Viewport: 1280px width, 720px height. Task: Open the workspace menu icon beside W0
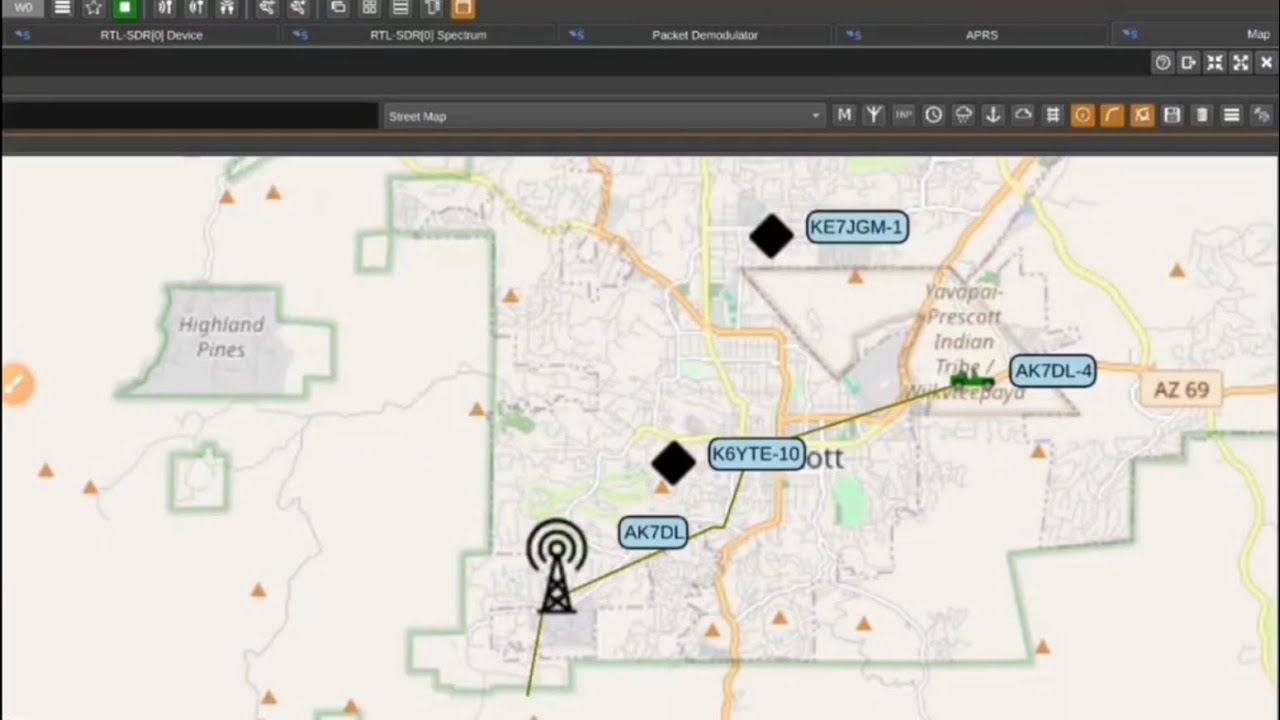tap(62, 8)
